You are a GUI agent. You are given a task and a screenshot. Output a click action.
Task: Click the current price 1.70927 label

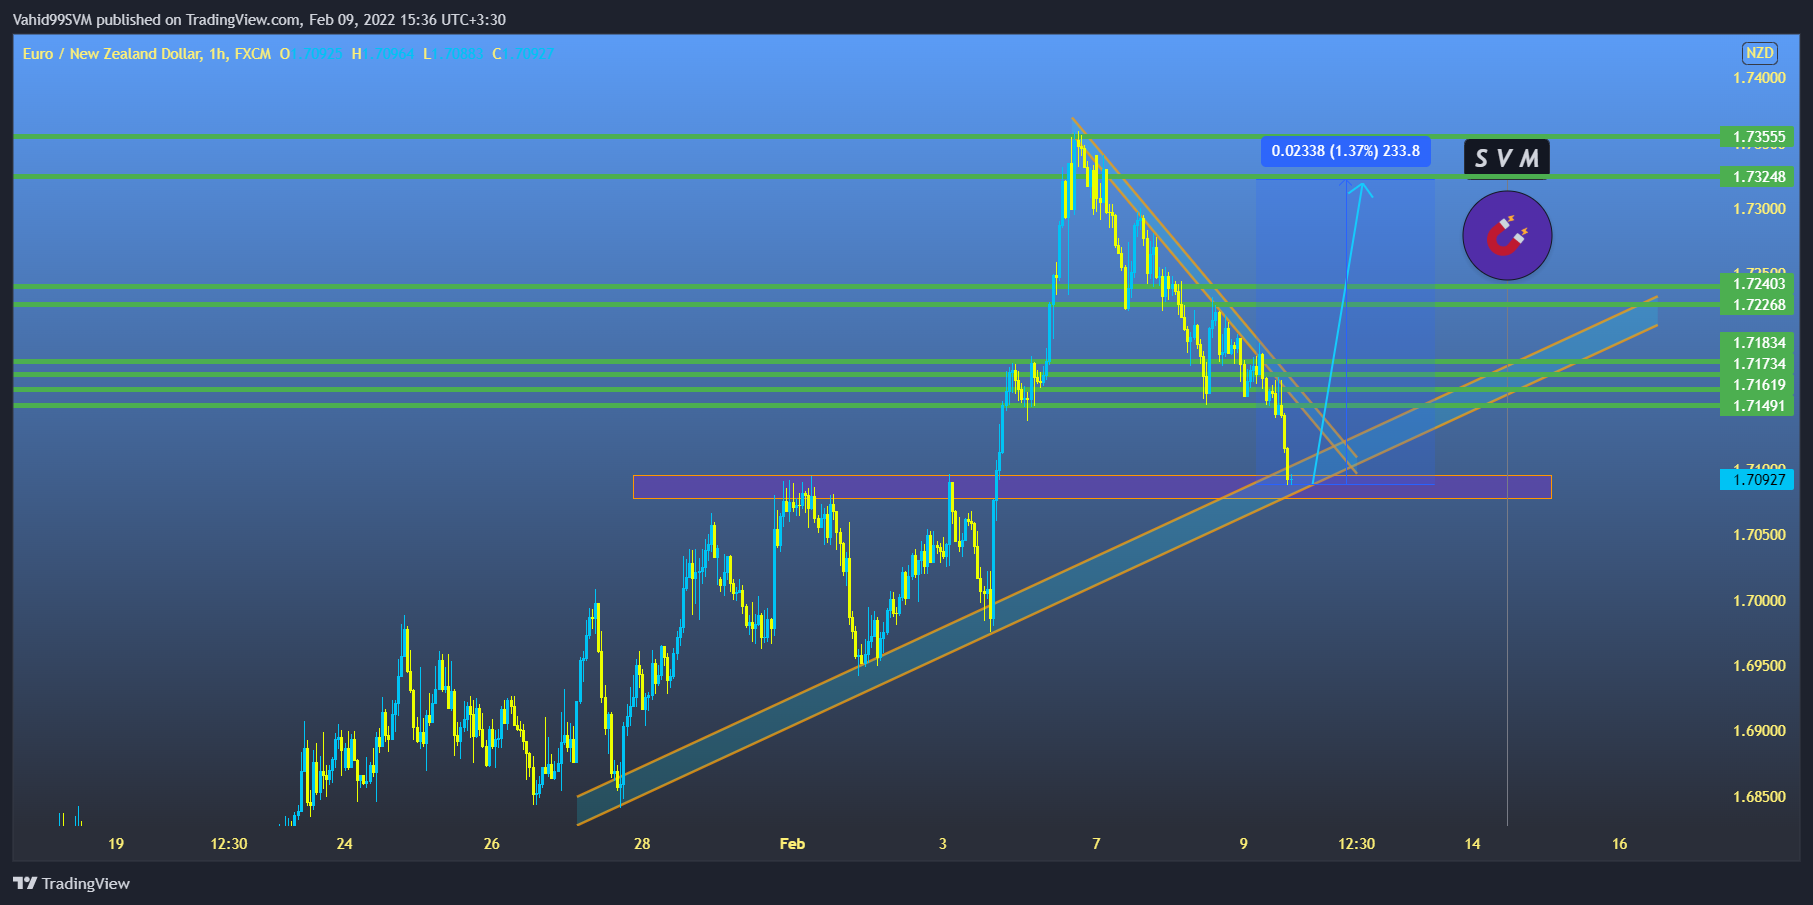tap(1757, 480)
